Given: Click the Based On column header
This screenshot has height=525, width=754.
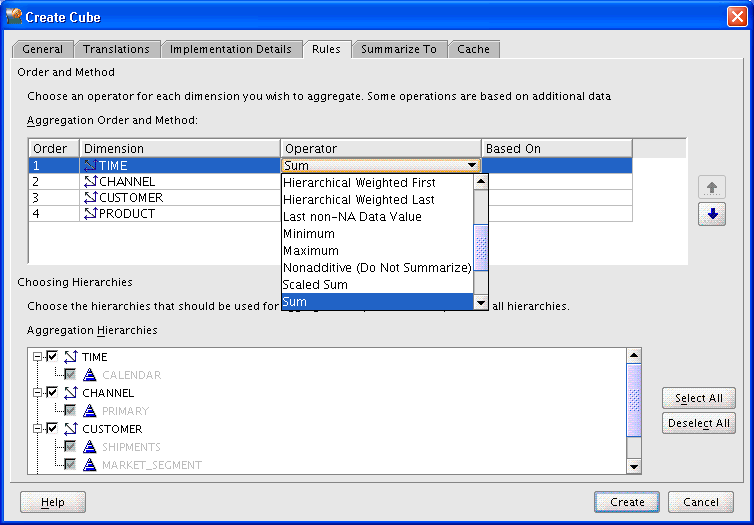Looking at the screenshot, I should click(557, 149).
